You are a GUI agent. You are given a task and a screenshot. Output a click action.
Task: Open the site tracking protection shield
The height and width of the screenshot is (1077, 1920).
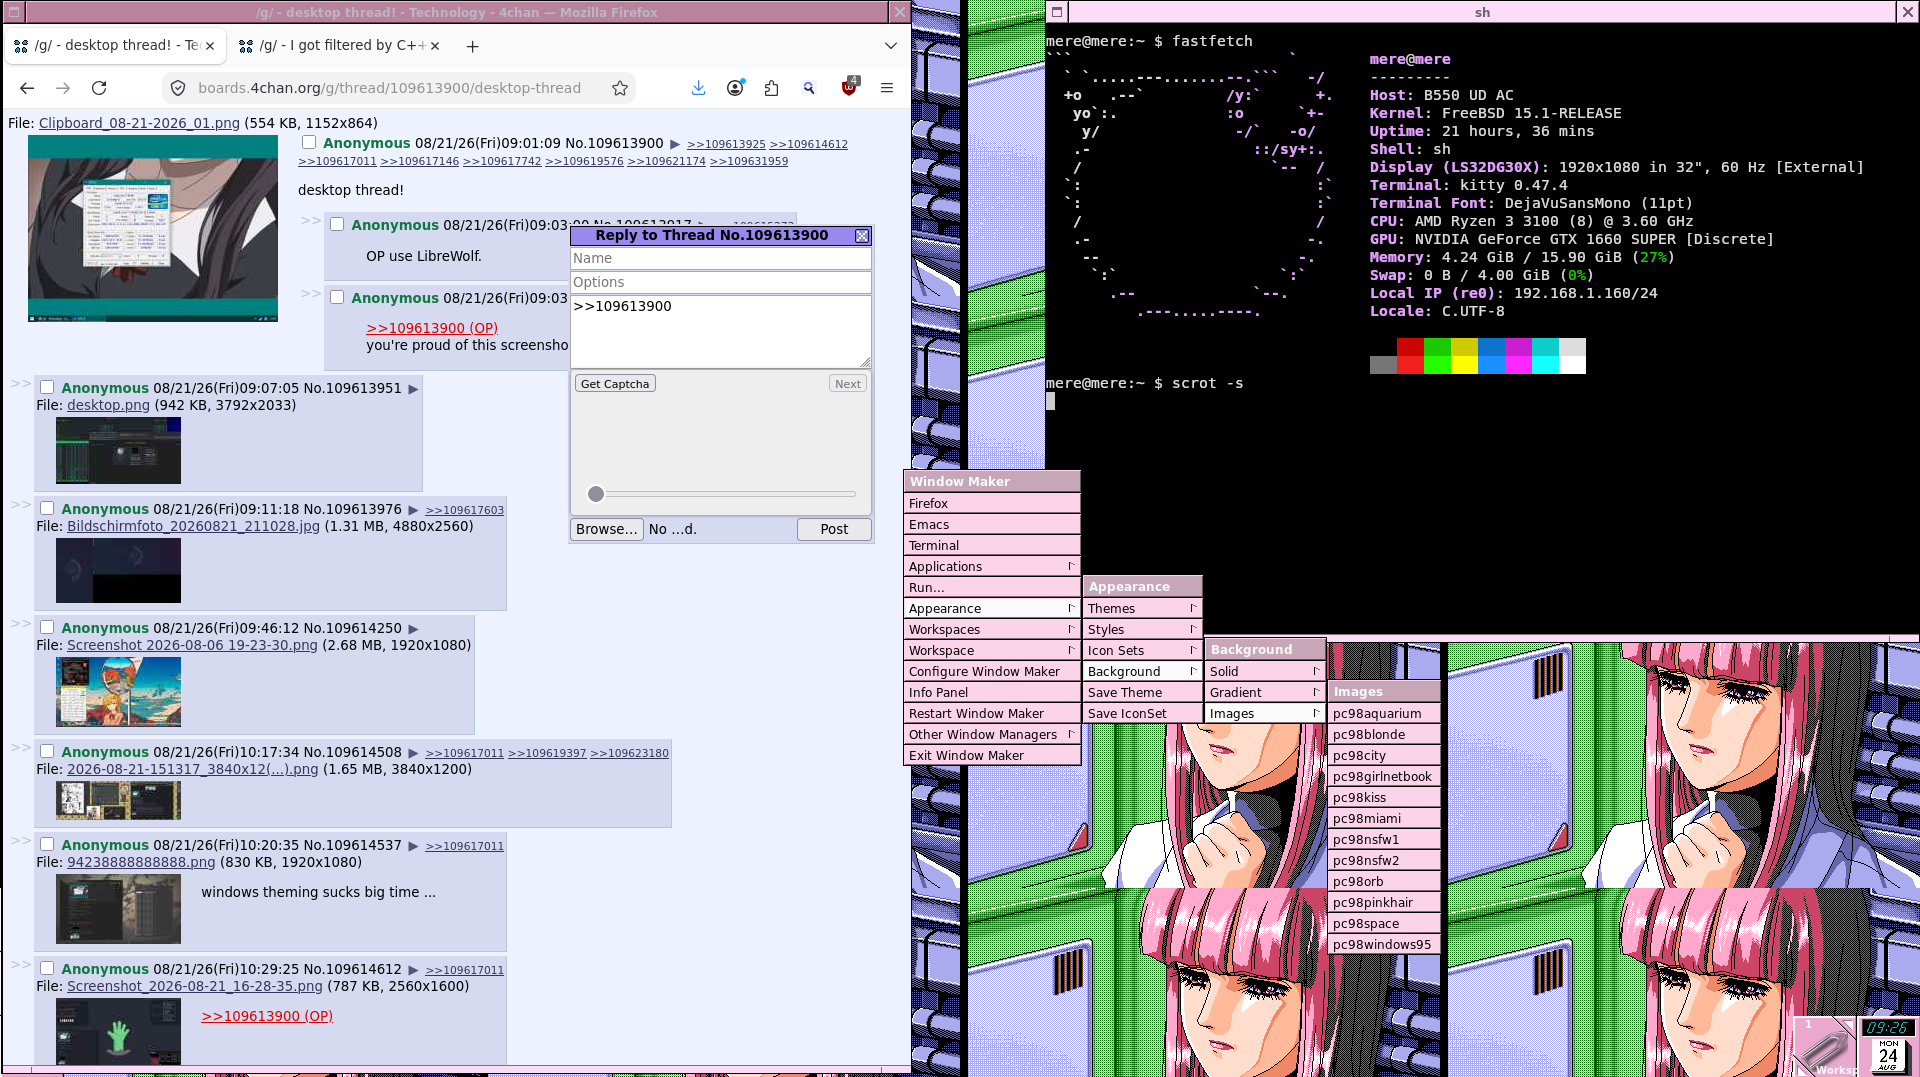tap(178, 88)
